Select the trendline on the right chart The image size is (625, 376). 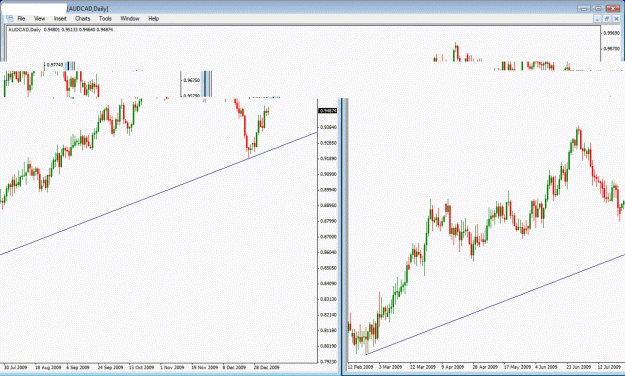click(495, 303)
